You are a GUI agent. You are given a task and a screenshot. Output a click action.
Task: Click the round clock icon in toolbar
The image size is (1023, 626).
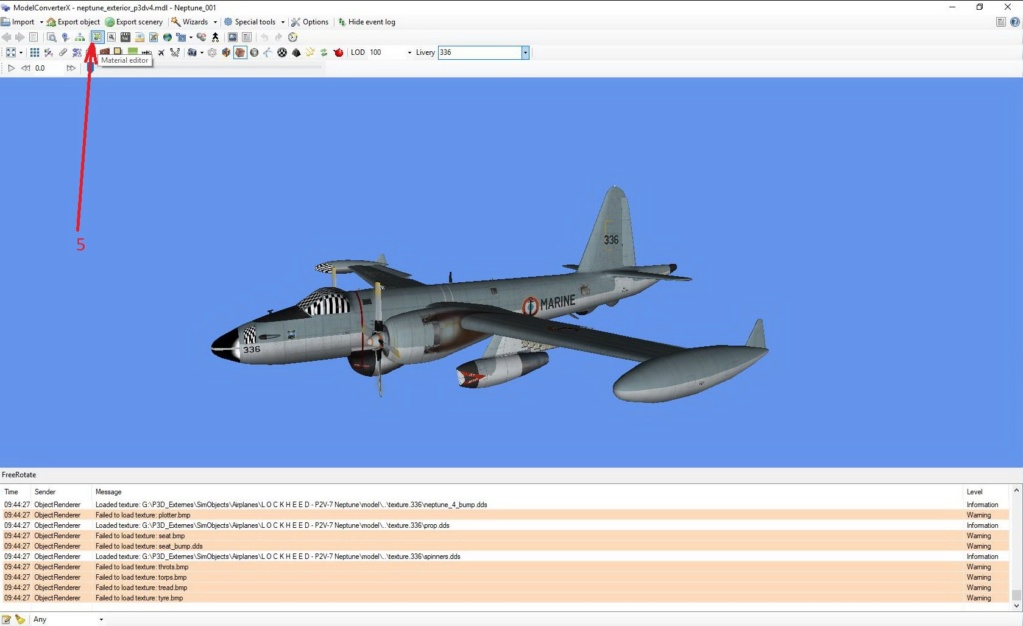click(293, 37)
